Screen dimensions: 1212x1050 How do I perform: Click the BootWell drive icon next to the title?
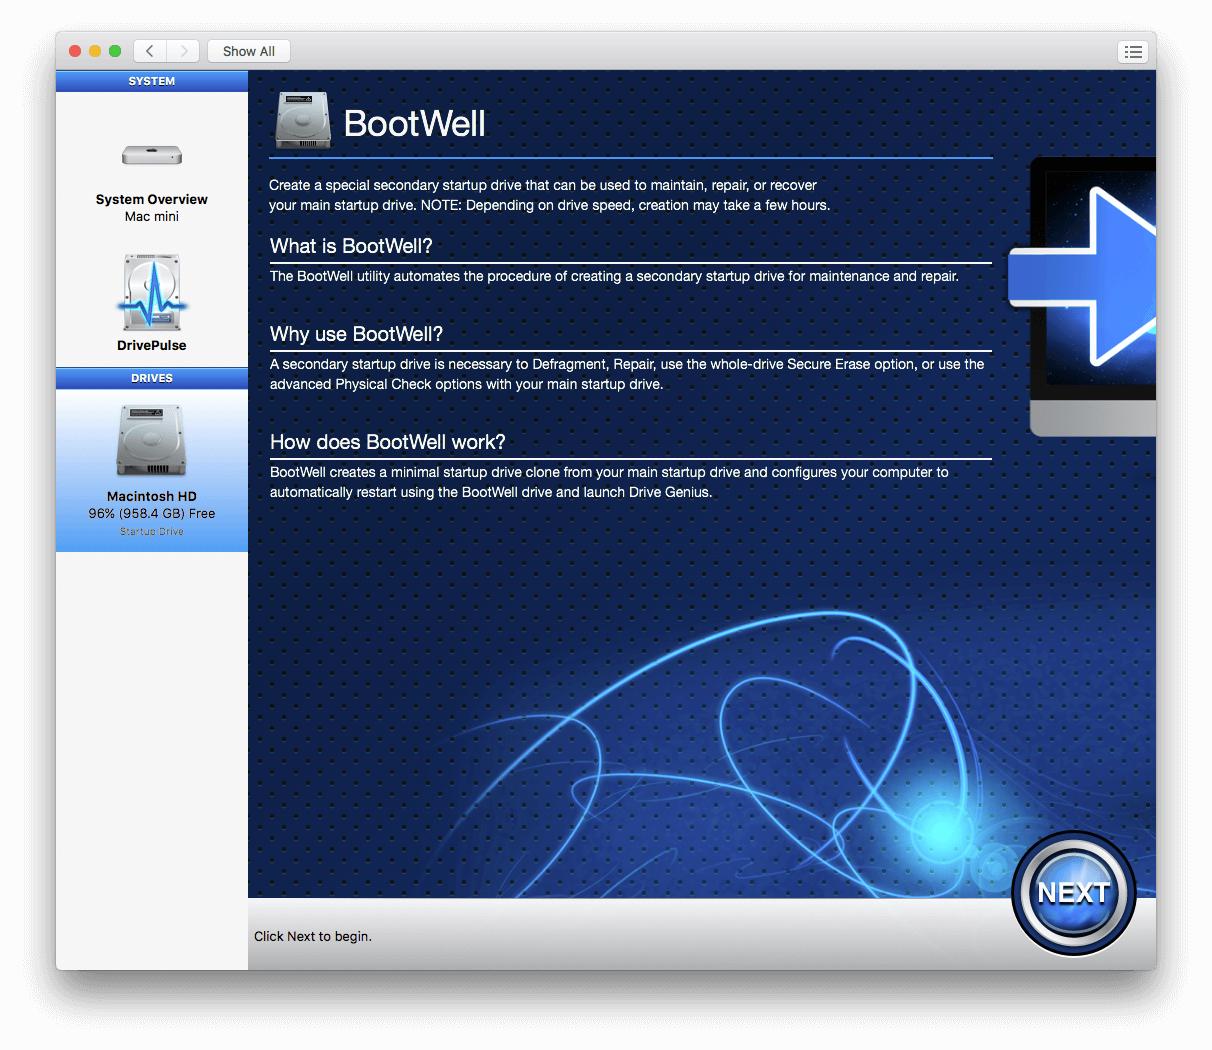(302, 119)
